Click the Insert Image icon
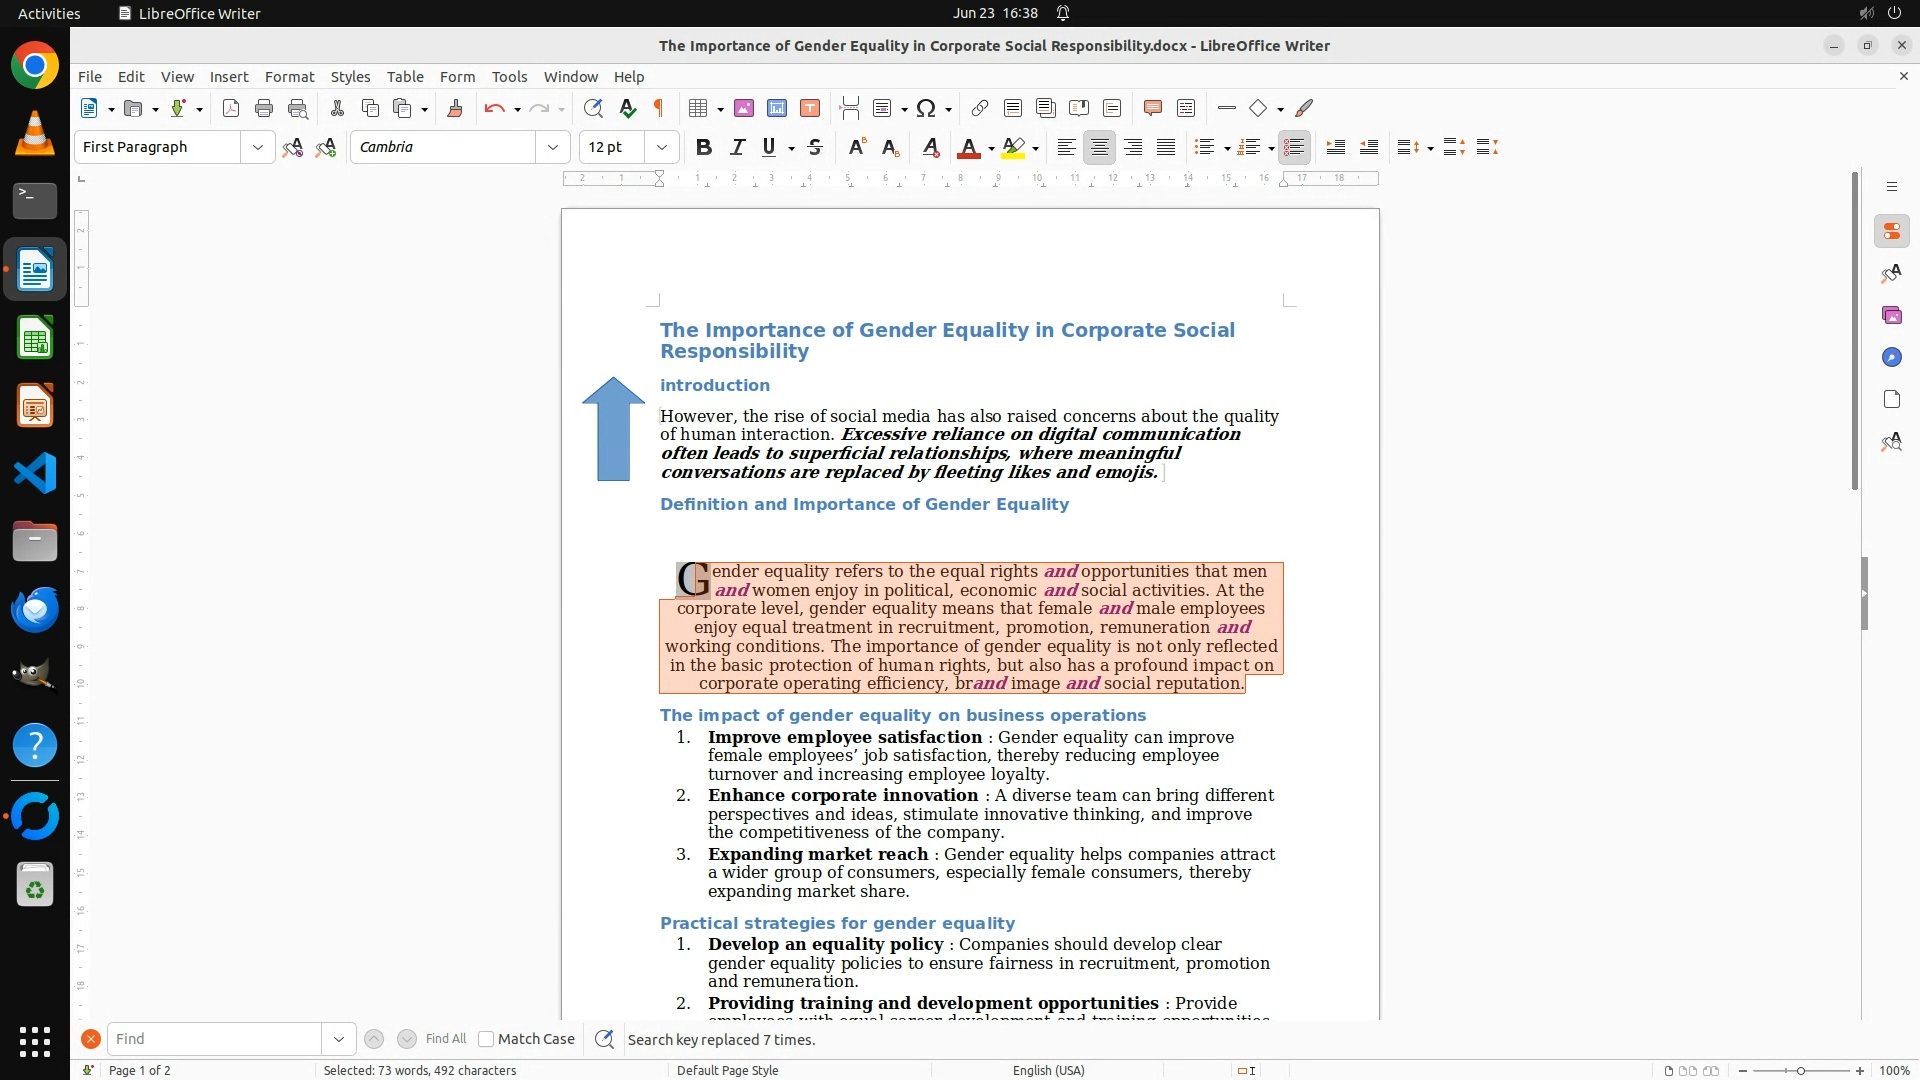The width and height of the screenshot is (1920, 1080). point(744,108)
